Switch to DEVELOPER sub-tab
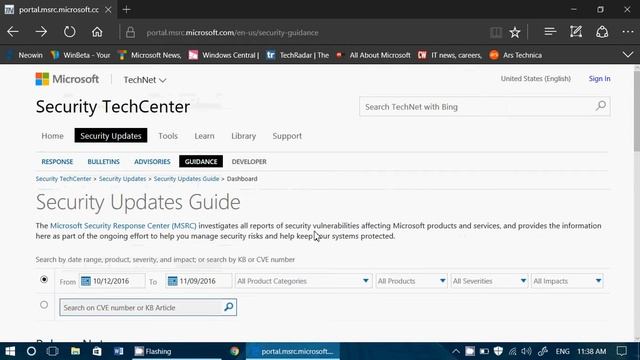The height and width of the screenshot is (360, 640). [249, 162]
